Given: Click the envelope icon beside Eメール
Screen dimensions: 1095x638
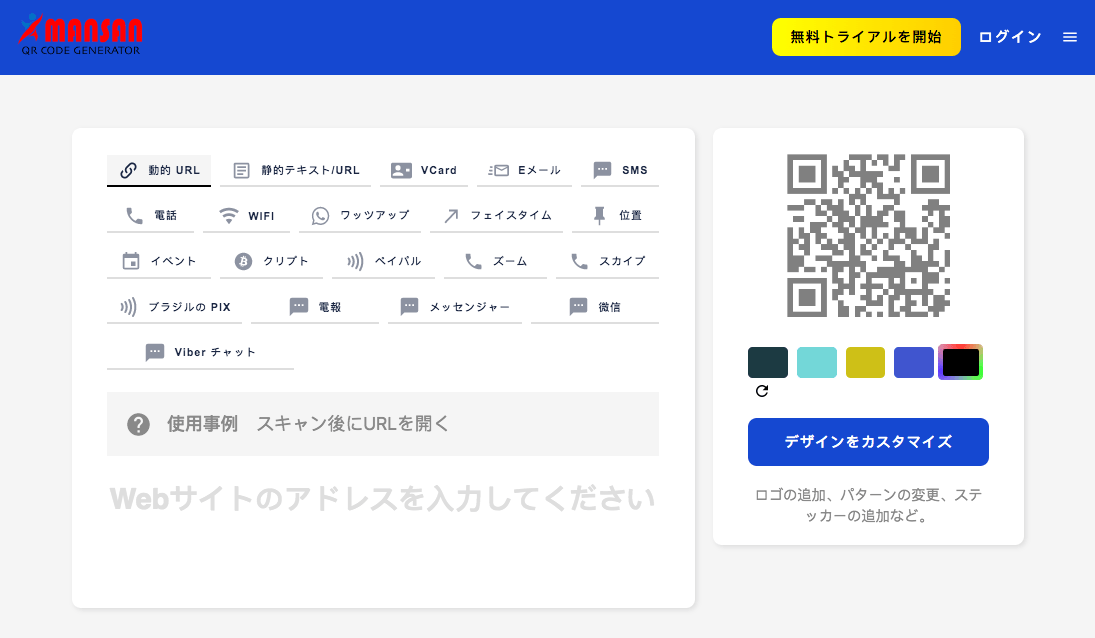Looking at the screenshot, I should tap(499, 170).
